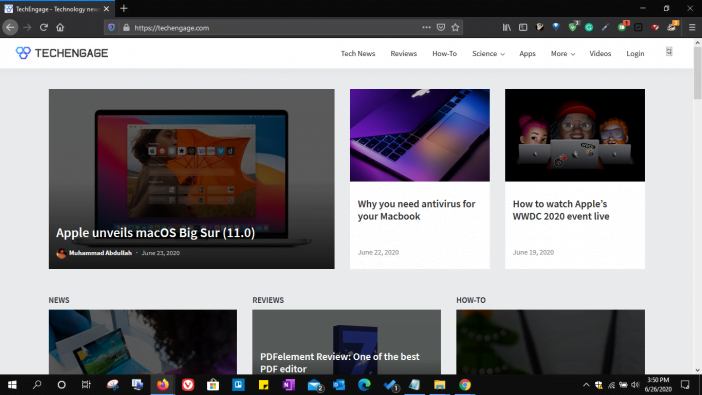The image size is (702, 395).
Task: Open author Muhammad Abdullah's profile link
Action: 100,253
